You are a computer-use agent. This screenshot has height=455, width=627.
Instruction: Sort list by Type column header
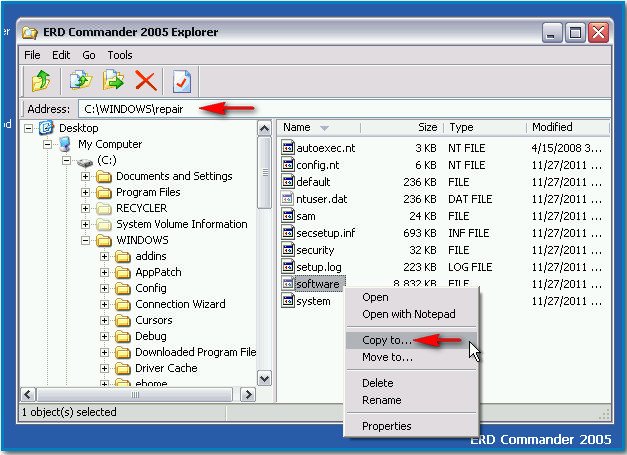pyautogui.click(x=485, y=127)
